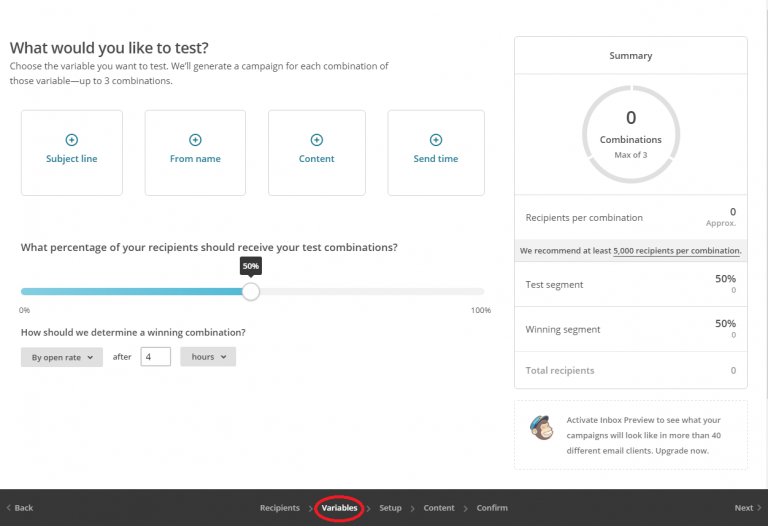Click the plus icon above Content
The width and height of the screenshot is (768, 526).
coord(316,140)
